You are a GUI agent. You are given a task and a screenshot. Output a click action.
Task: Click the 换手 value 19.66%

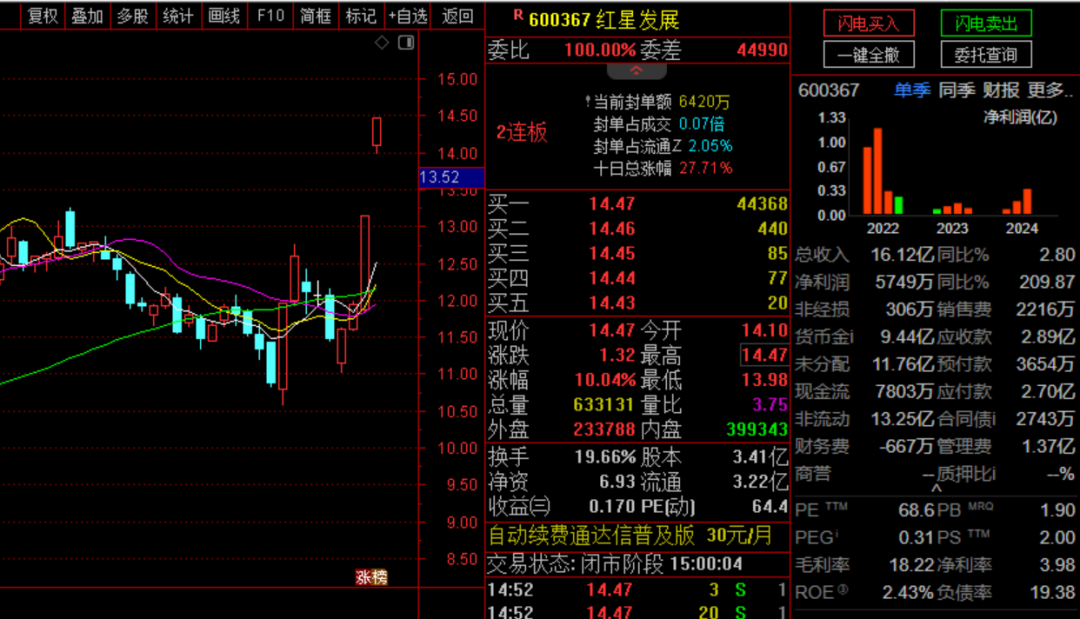pos(605,457)
